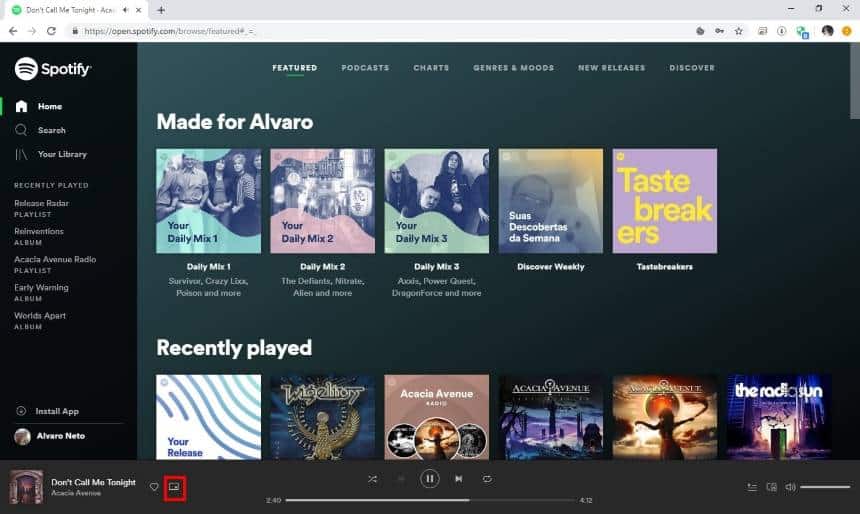Click the Tastebreakers title text
860x514 pixels.
click(665, 267)
